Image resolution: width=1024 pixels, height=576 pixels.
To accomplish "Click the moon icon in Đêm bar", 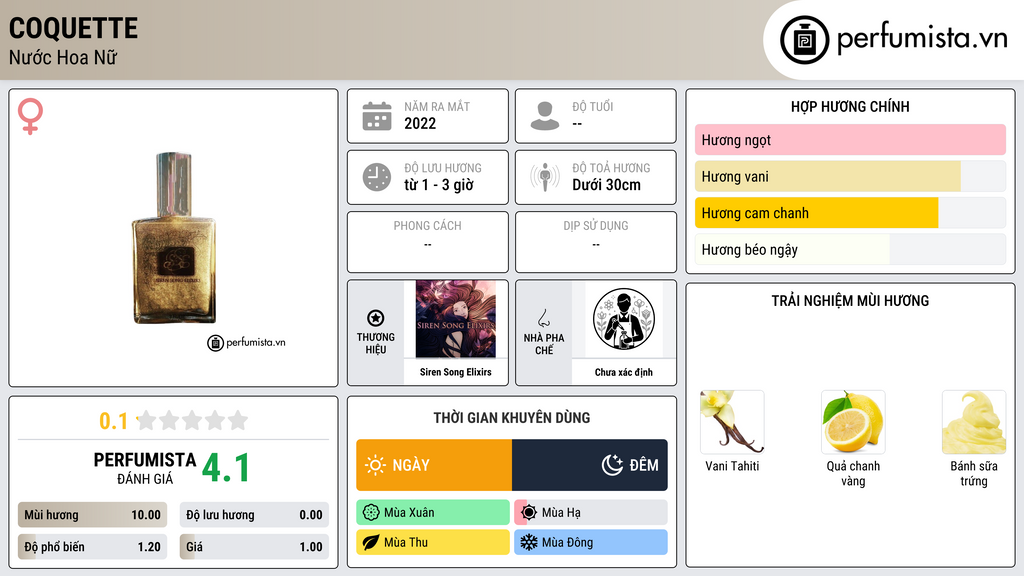I will [x=612, y=465].
